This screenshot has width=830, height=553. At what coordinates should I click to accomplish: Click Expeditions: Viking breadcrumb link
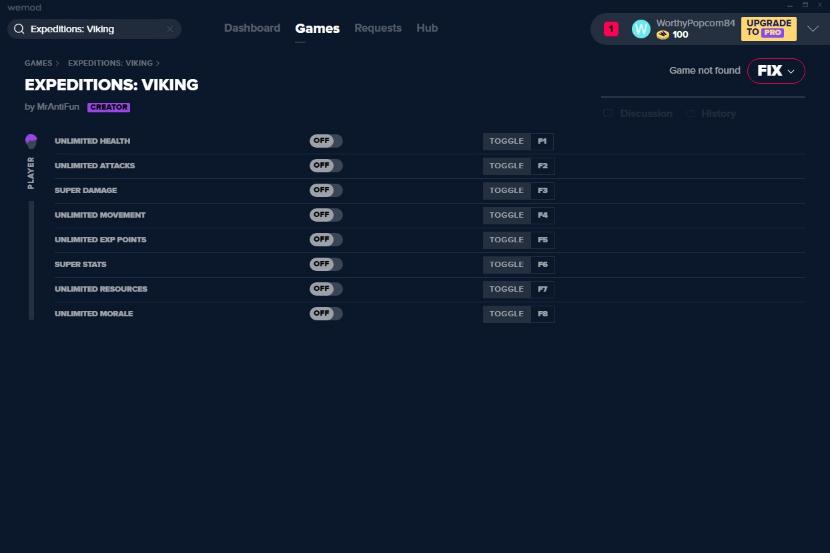tap(110, 63)
